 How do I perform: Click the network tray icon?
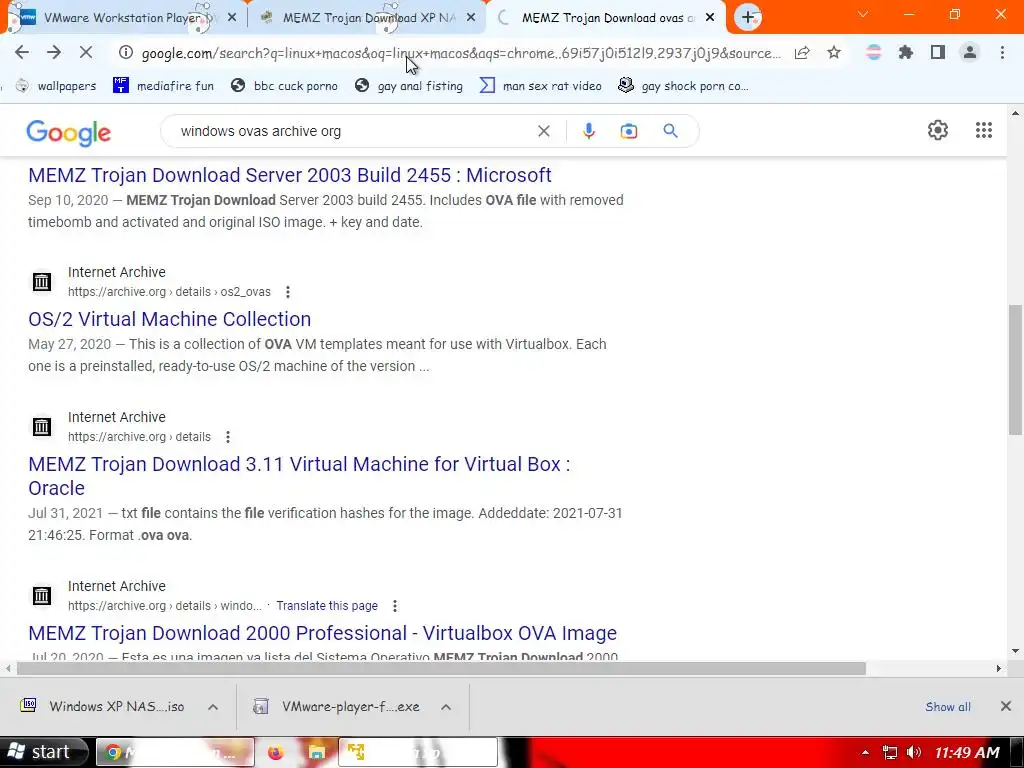click(889, 752)
